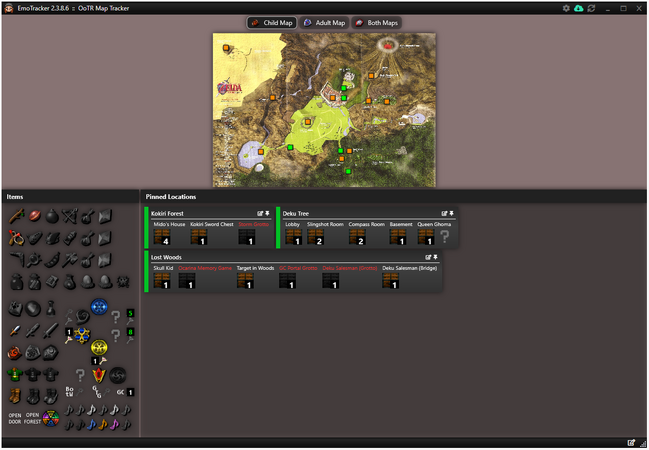Image resolution: width=649 pixels, height=450 pixels.
Task: Open notes for Lost Woods location
Action: [429, 257]
